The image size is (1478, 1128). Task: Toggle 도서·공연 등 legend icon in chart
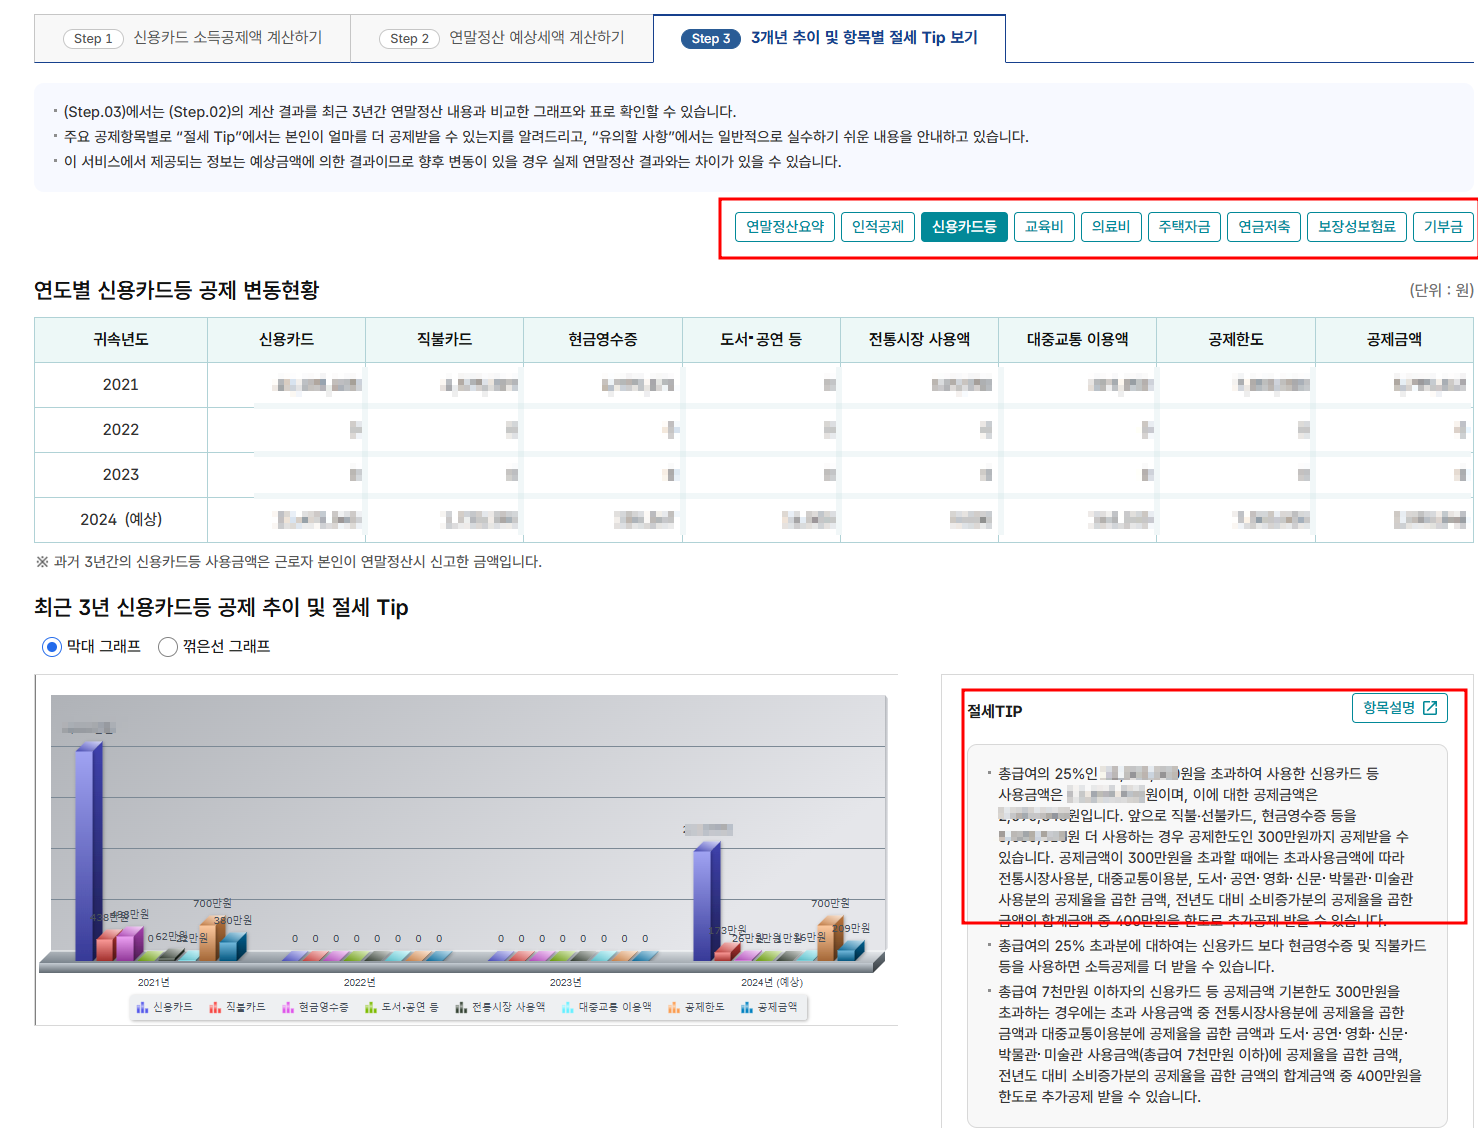pyautogui.click(x=371, y=1007)
